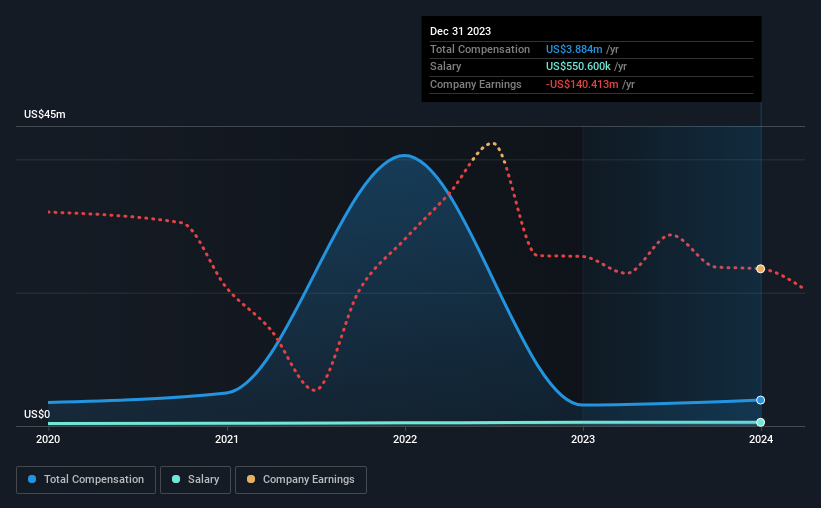
Task: Toggle the Salary legend button
Action: click(x=195, y=480)
